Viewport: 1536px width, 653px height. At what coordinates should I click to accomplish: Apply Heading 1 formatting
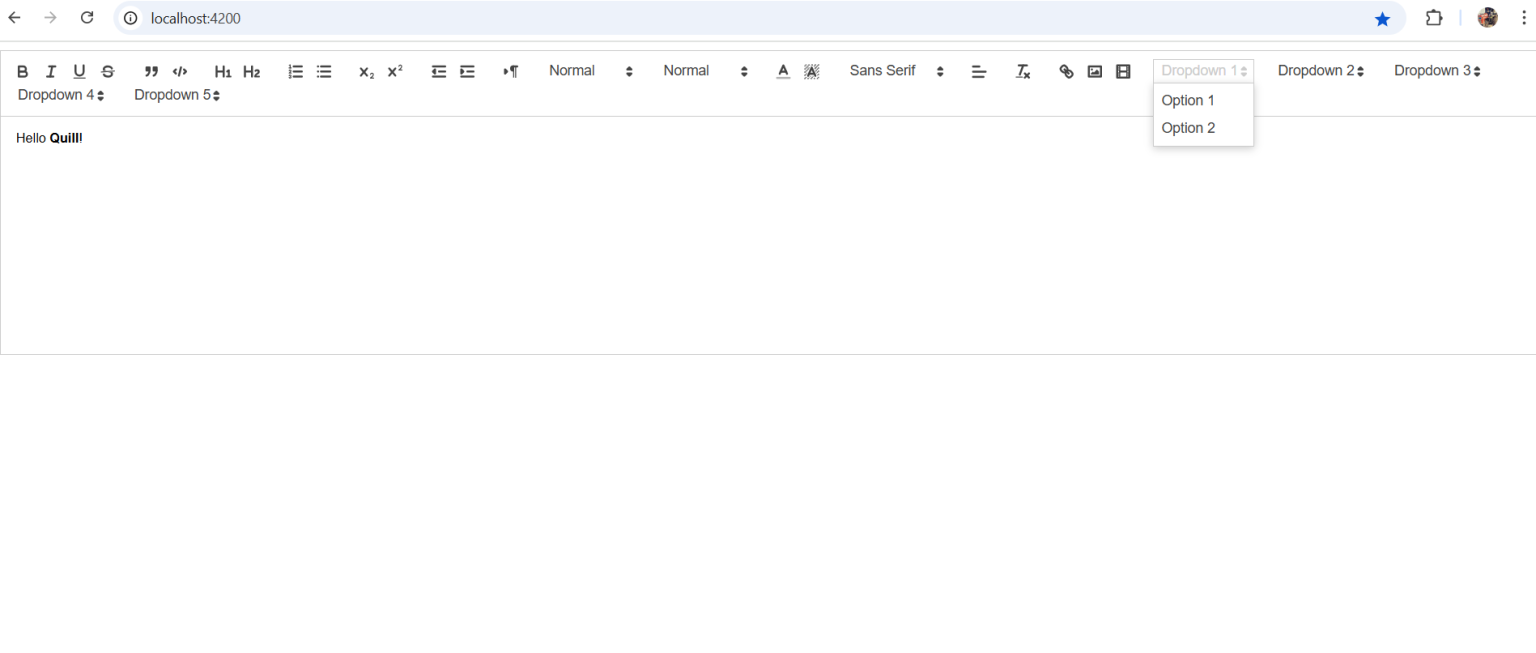[222, 71]
